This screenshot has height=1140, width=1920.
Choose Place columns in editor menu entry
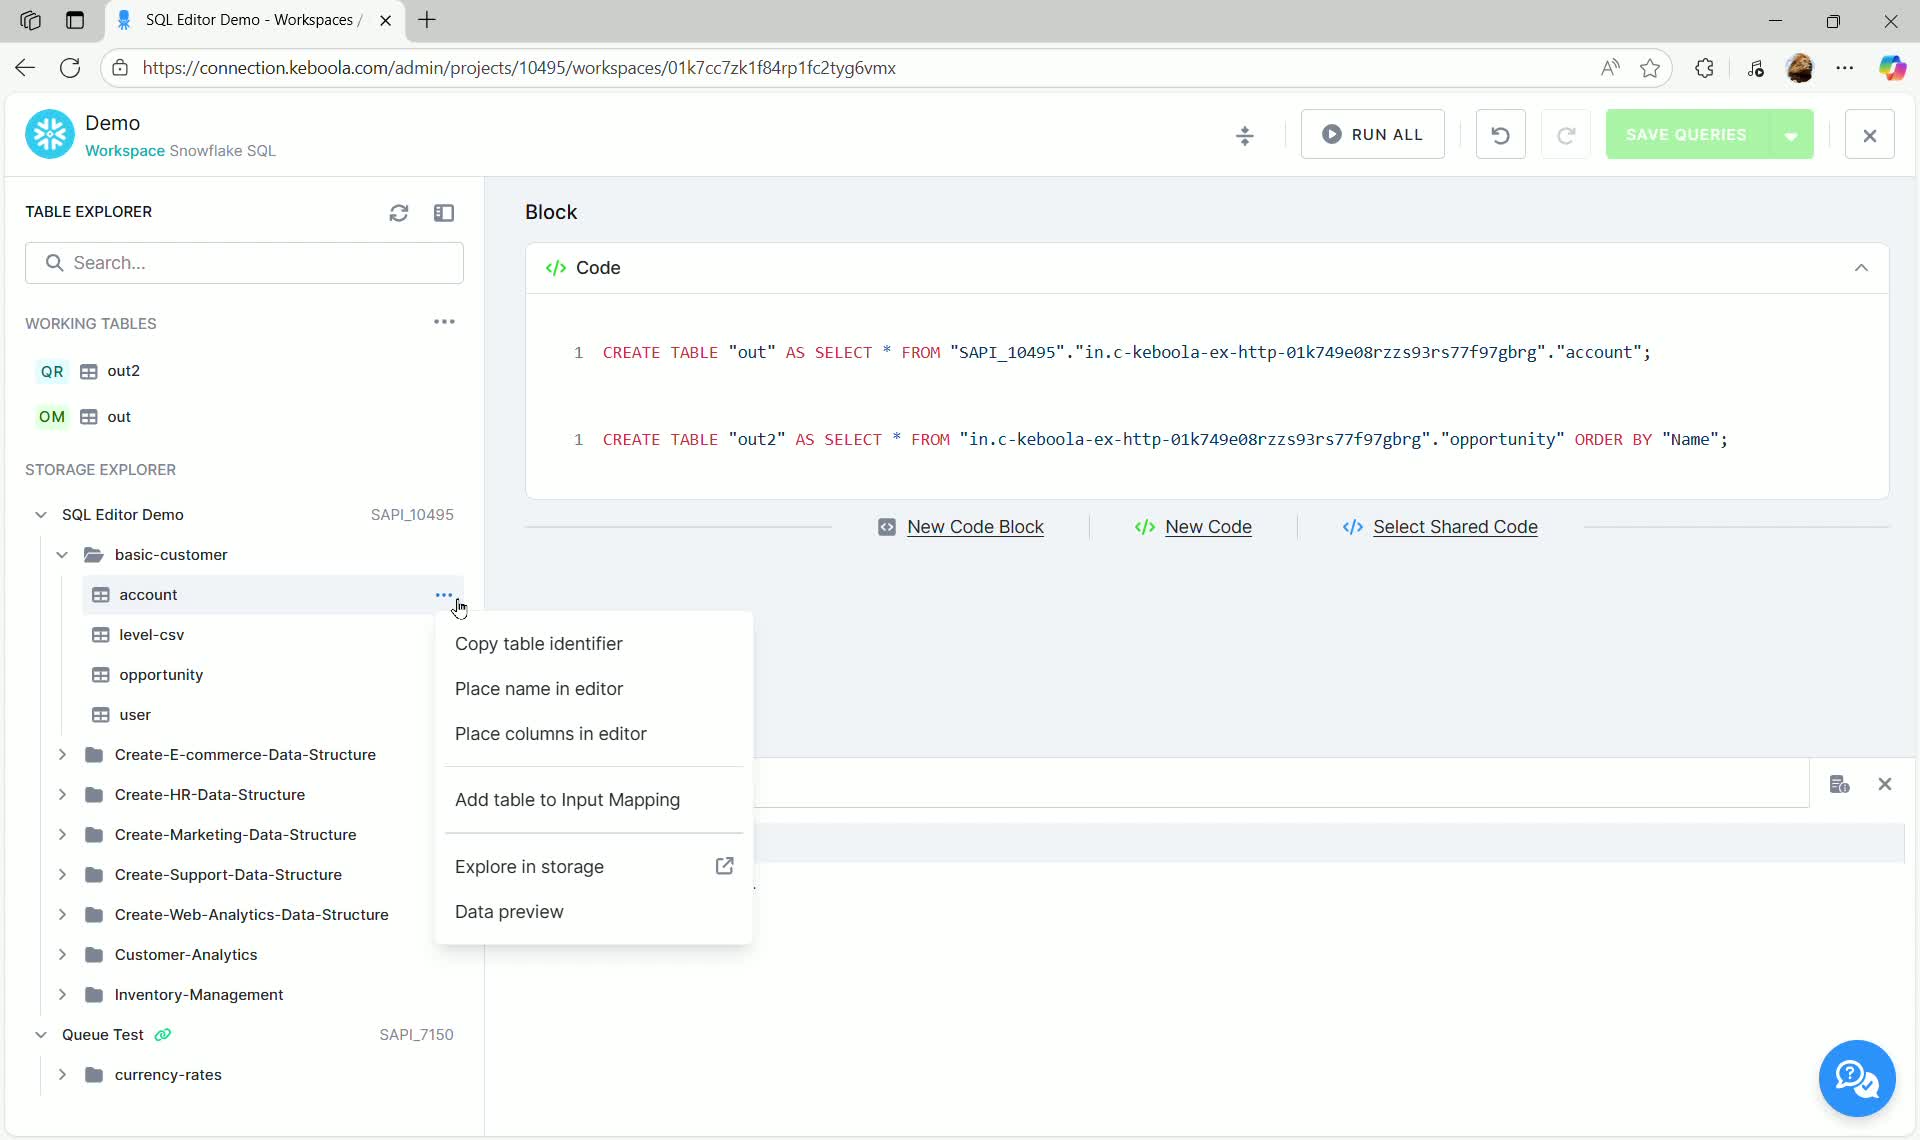click(551, 733)
